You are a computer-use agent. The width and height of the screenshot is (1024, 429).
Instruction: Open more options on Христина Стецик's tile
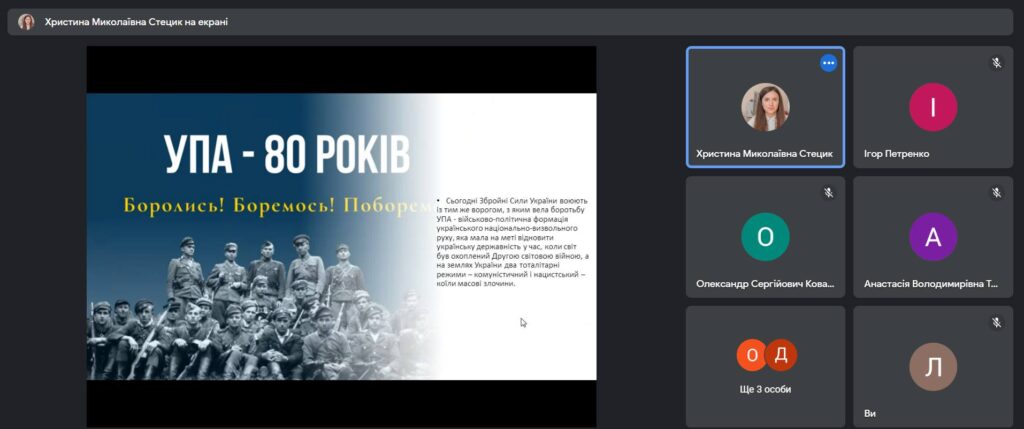(828, 63)
